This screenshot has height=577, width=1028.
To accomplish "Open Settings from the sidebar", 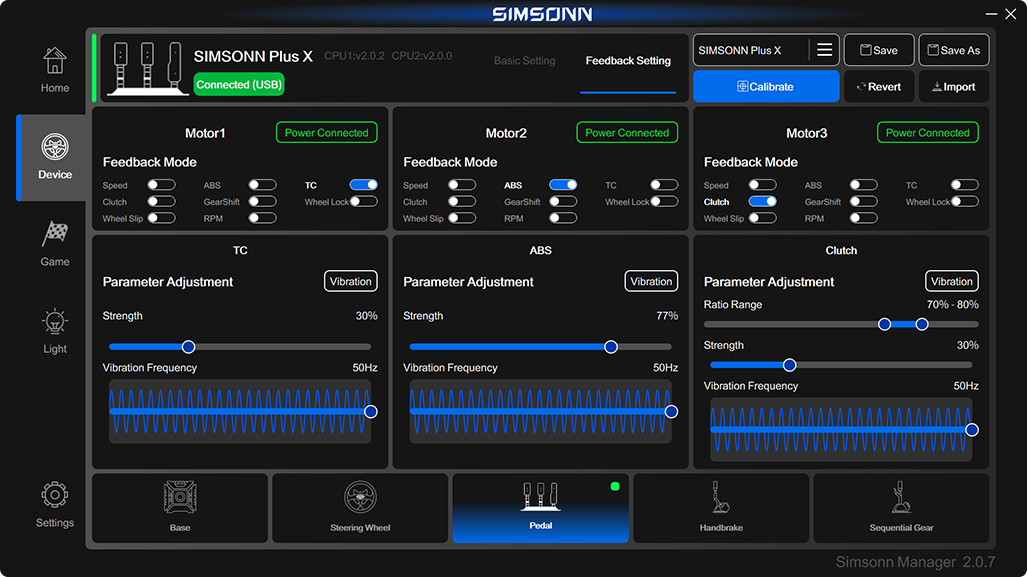I will pos(55,505).
